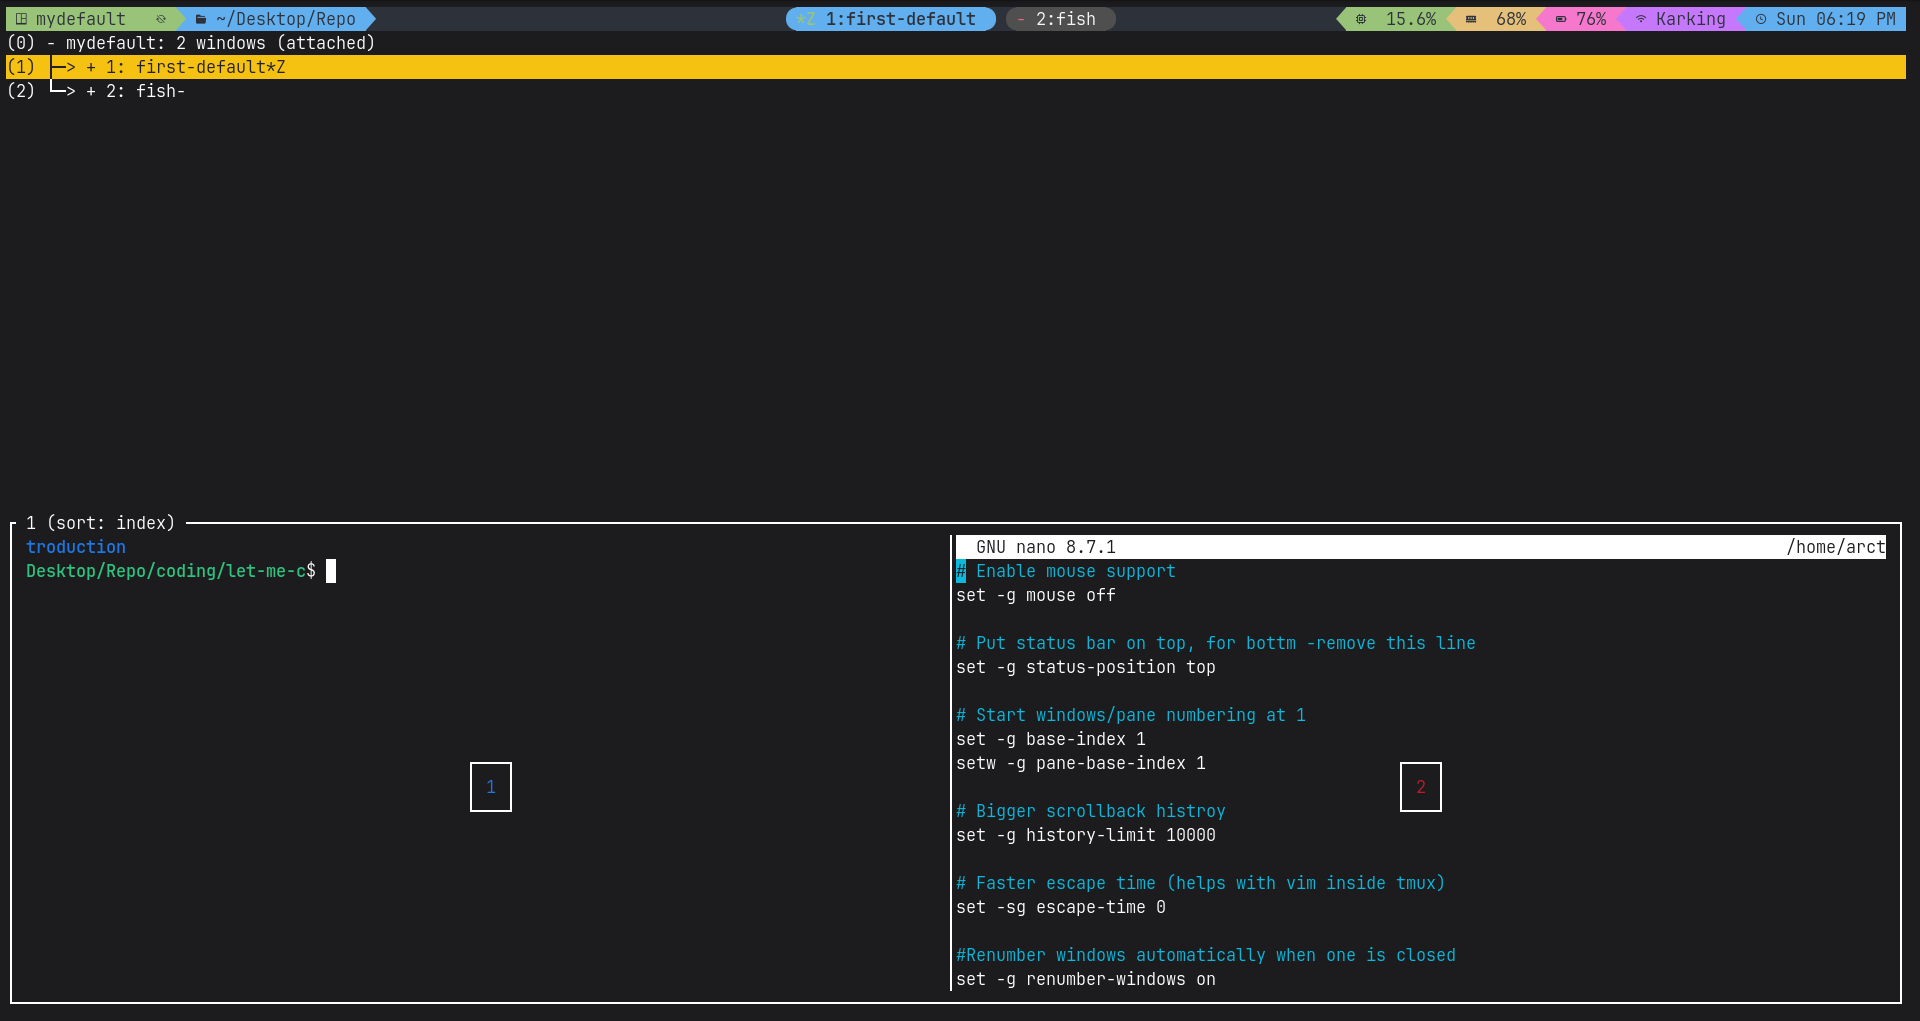Click the Desktop/Repo/coding/let-me-c$ prompt
Screen dimensions: 1920x1021
point(171,571)
